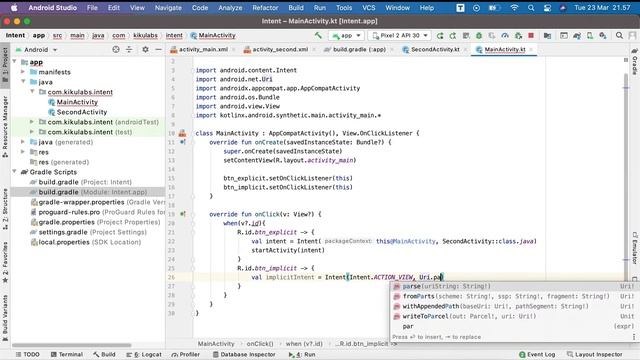640x360 pixels.
Task: Select settings.gradle file
Action: pyautogui.click(x=89, y=232)
